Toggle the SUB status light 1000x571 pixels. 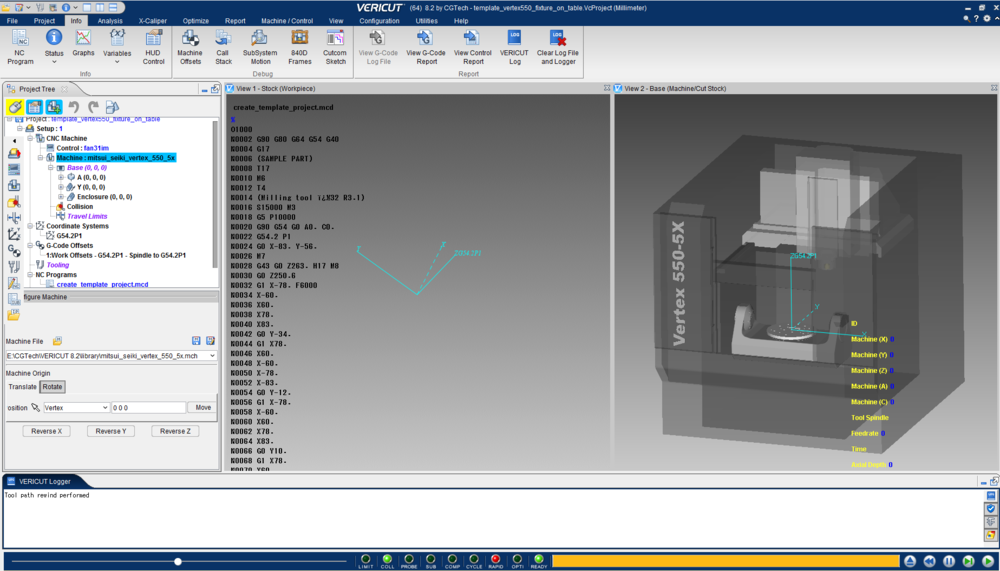pos(430,561)
